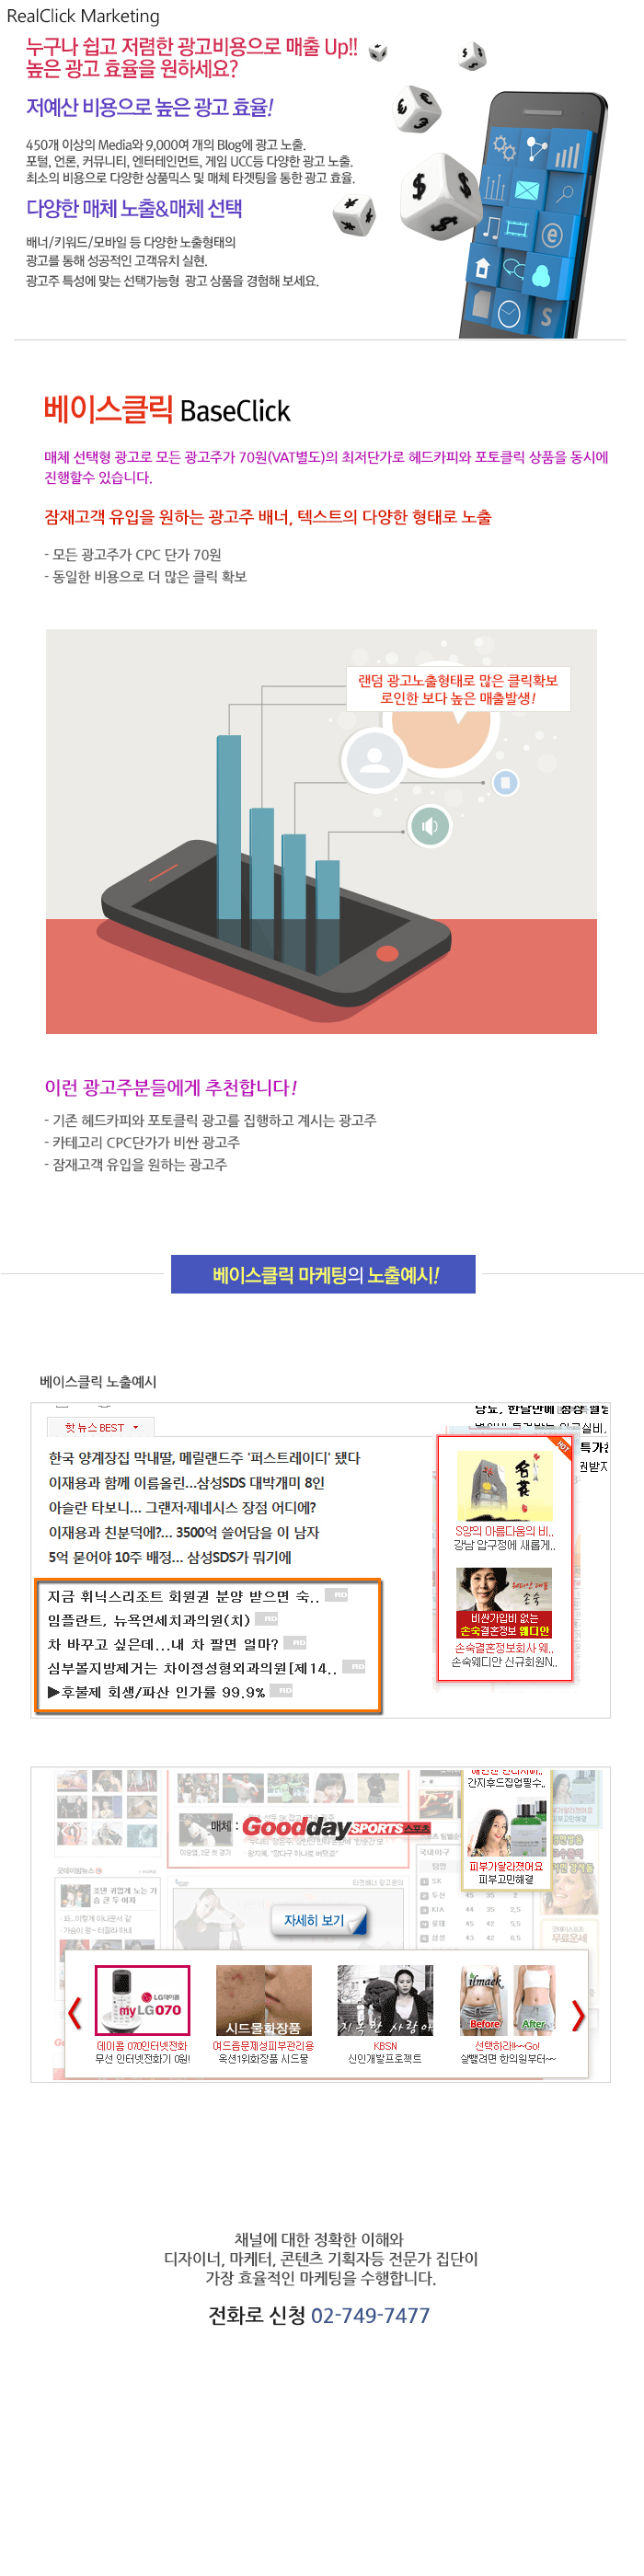Click the home icon on phone graphic
644x2576 pixels.
coord(482,267)
